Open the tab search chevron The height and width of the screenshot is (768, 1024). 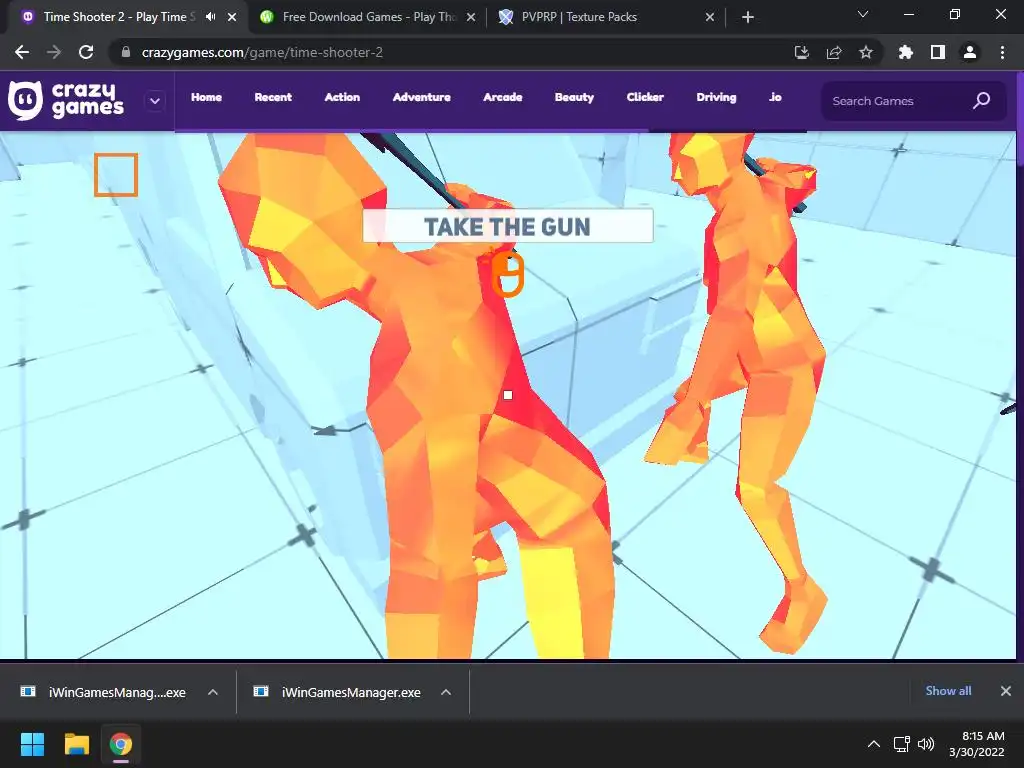[x=863, y=14]
